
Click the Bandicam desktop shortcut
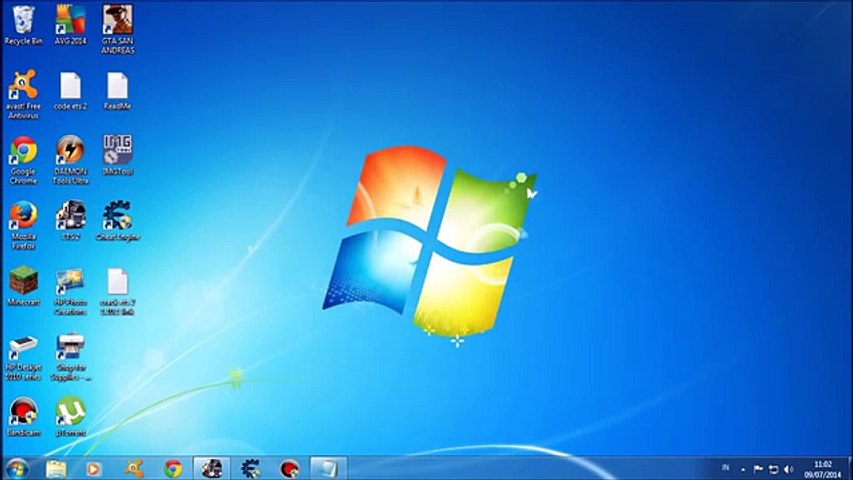(x=23, y=417)
